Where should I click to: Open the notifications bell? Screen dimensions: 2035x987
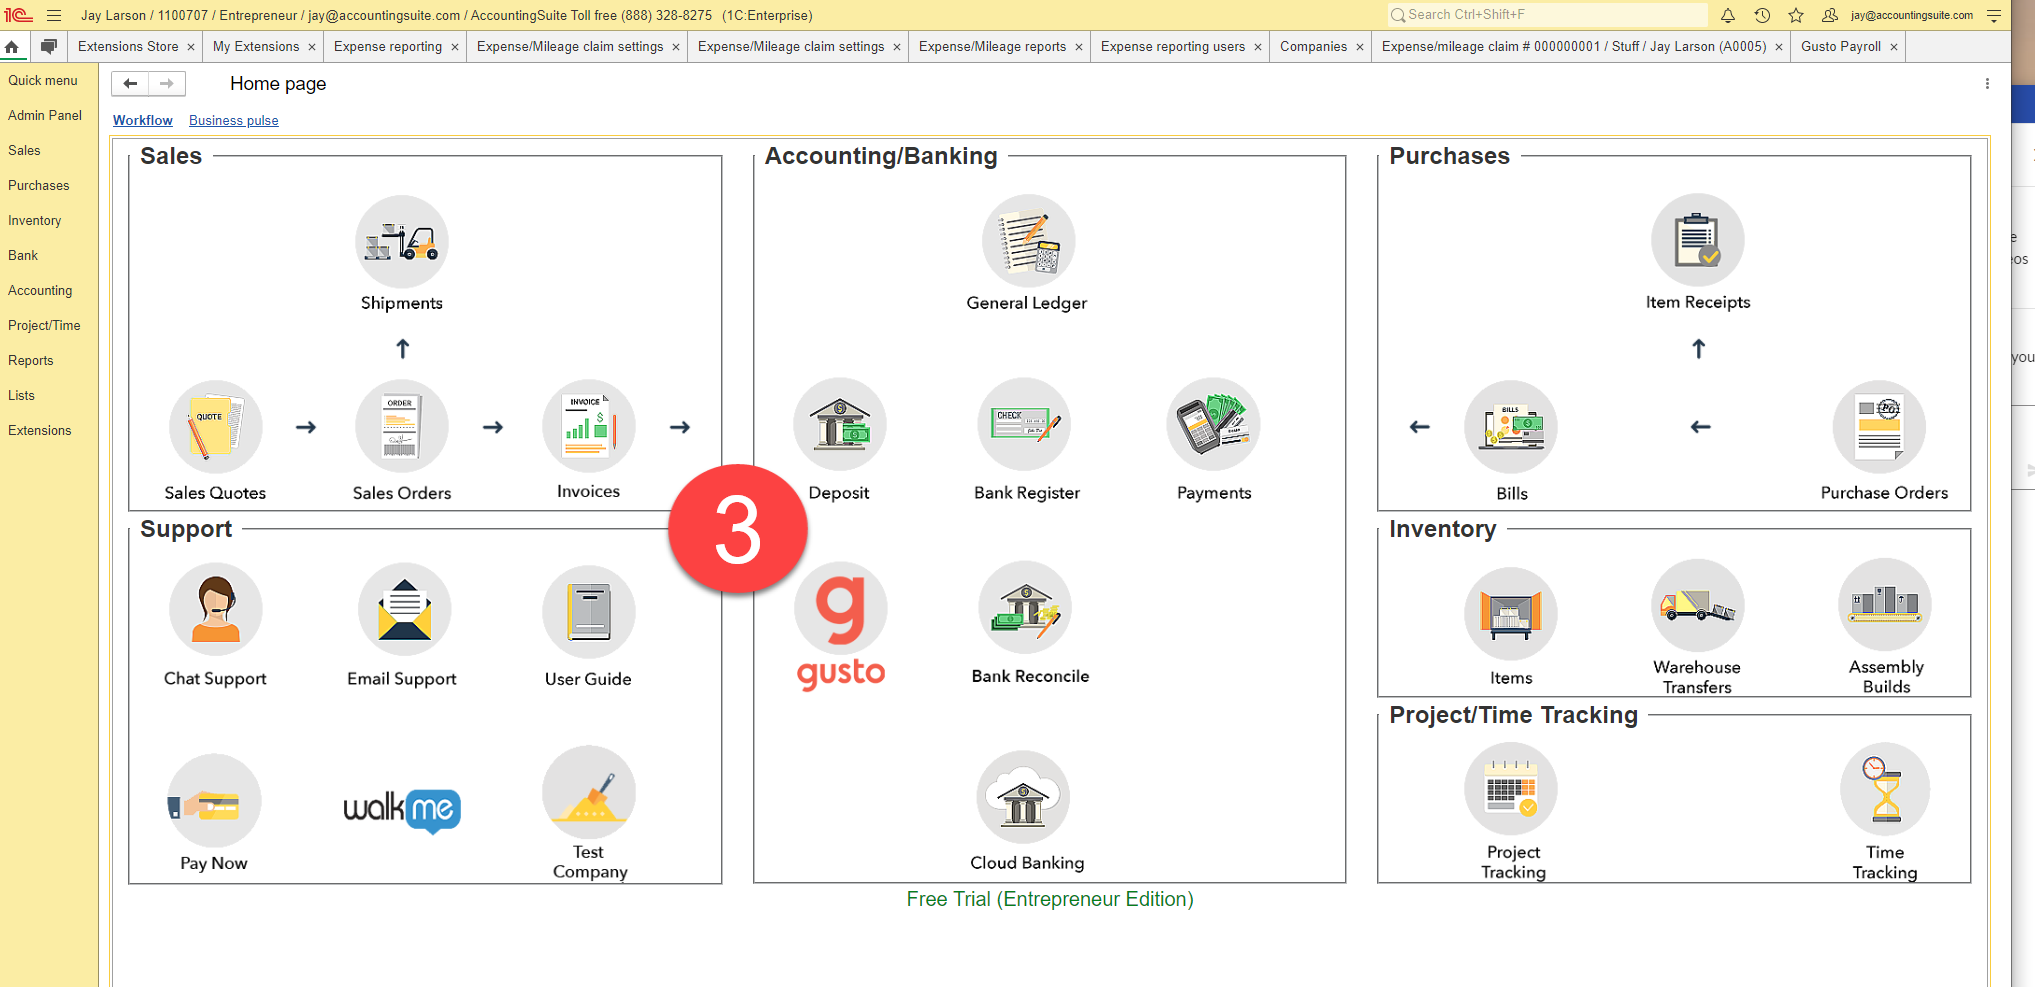click(1728, 15)
